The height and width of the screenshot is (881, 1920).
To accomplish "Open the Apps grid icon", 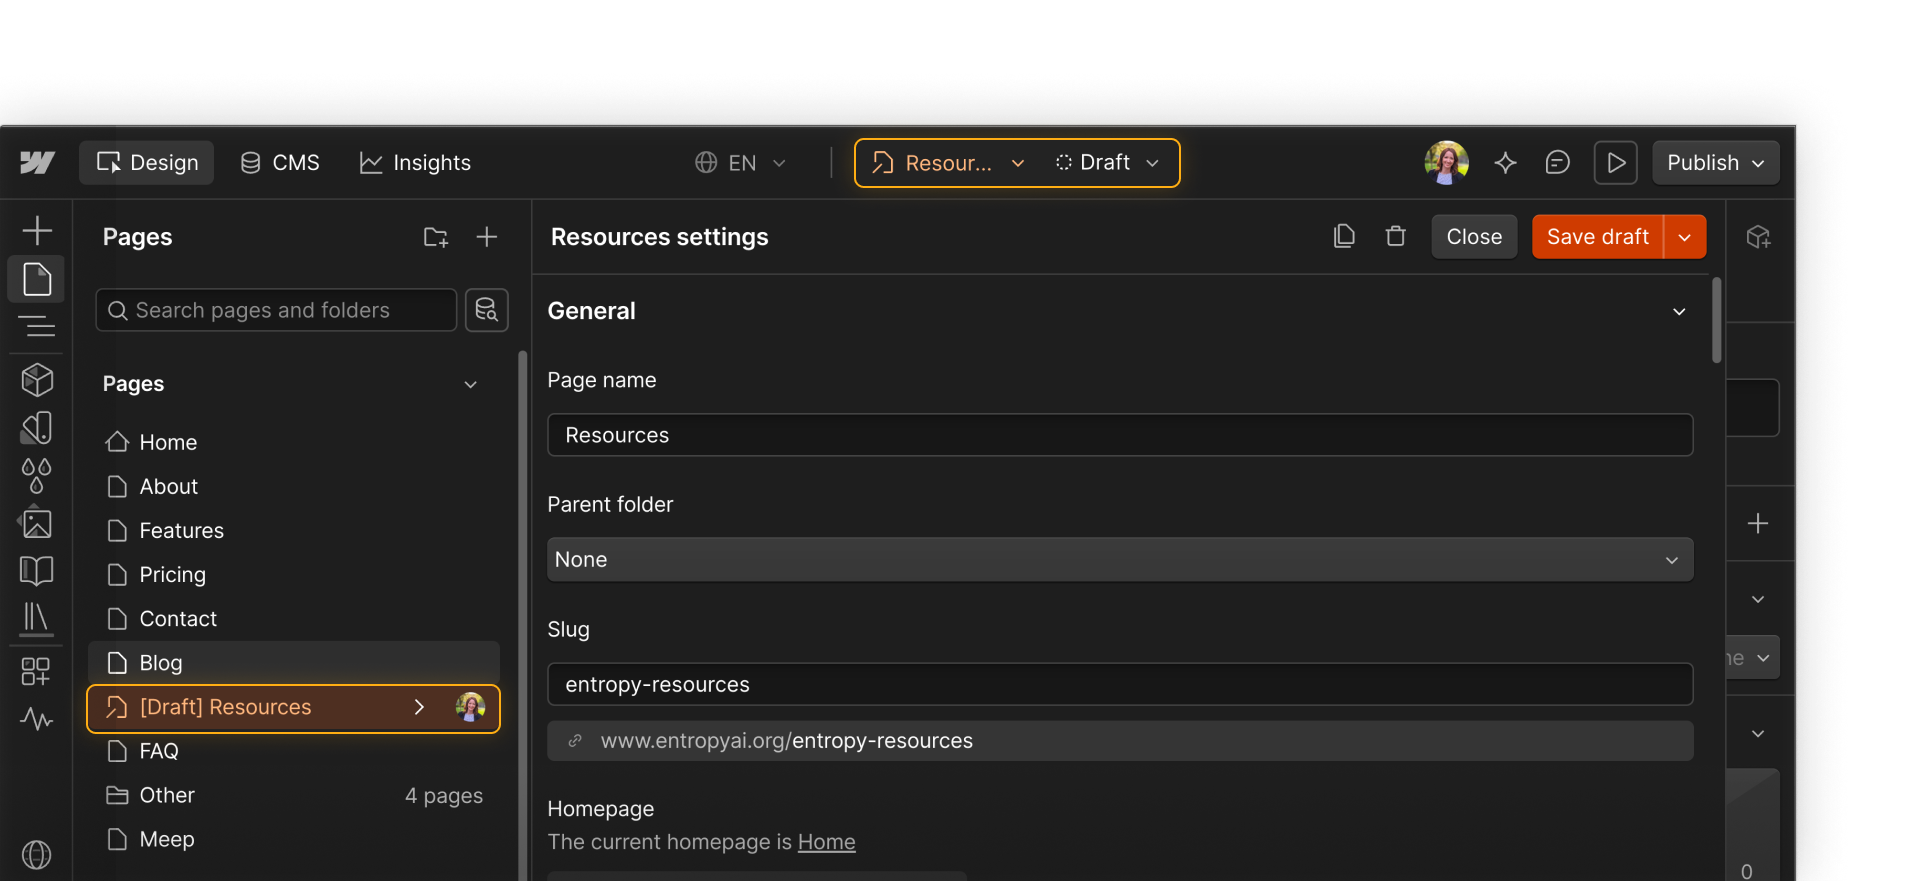I will (x=37, y=671).
